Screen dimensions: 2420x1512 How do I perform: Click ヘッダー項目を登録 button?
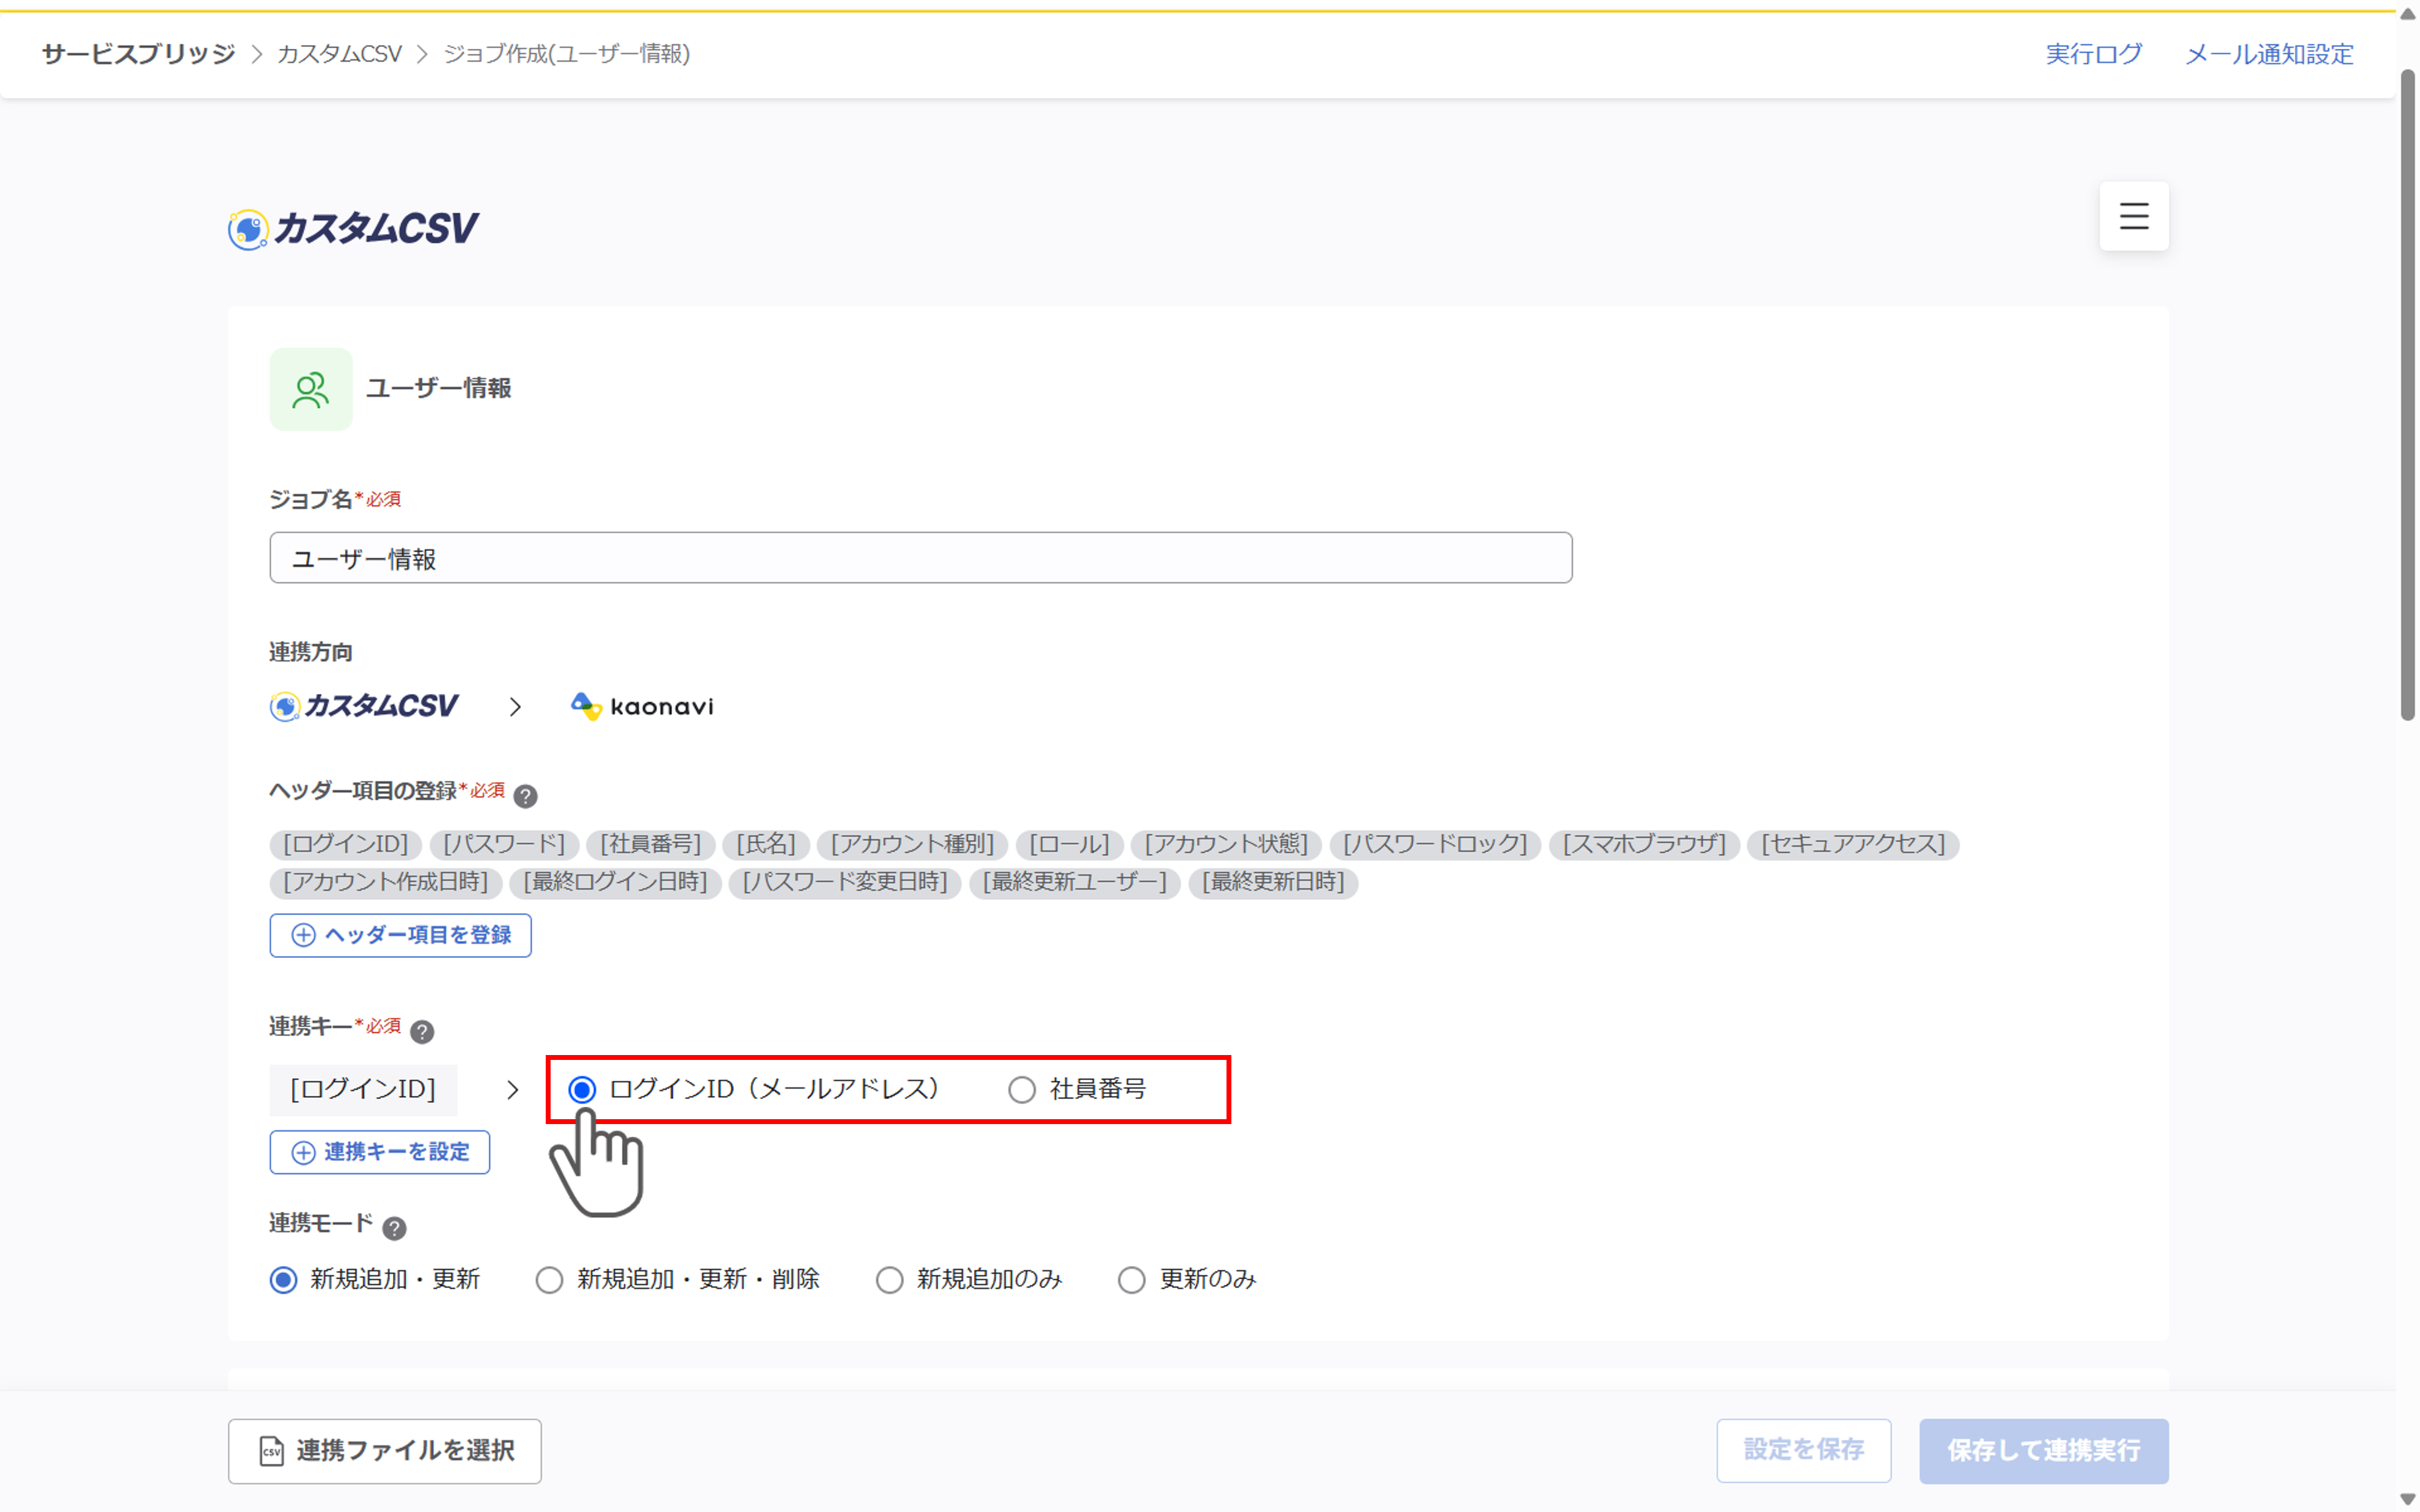coord(400,935)
